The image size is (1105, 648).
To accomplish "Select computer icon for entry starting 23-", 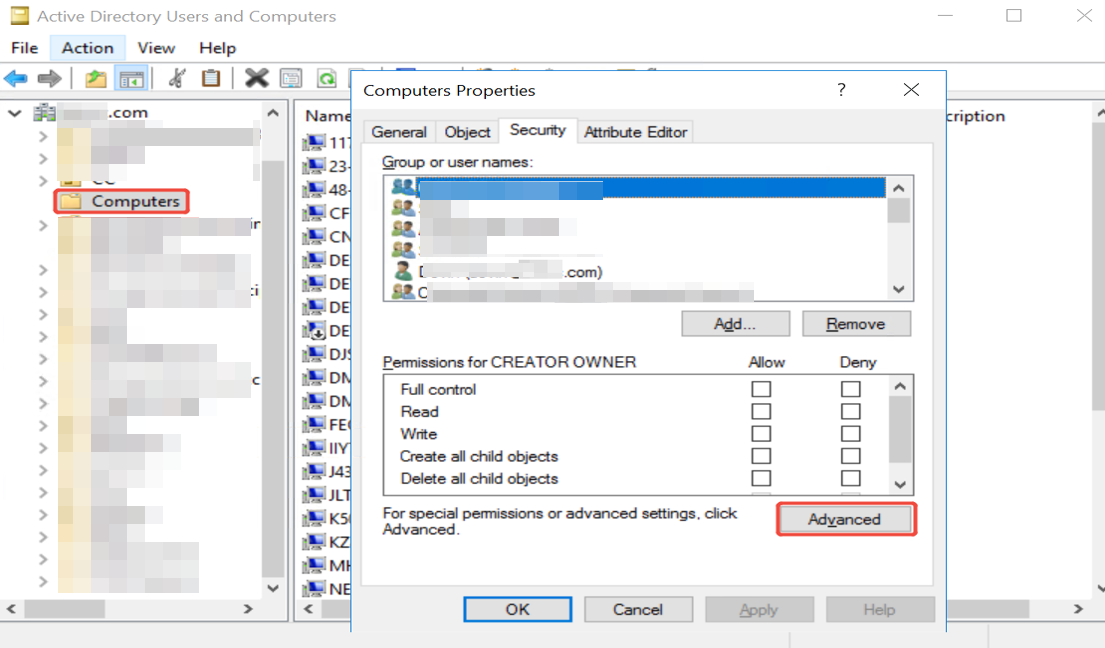I will point(314,166).
